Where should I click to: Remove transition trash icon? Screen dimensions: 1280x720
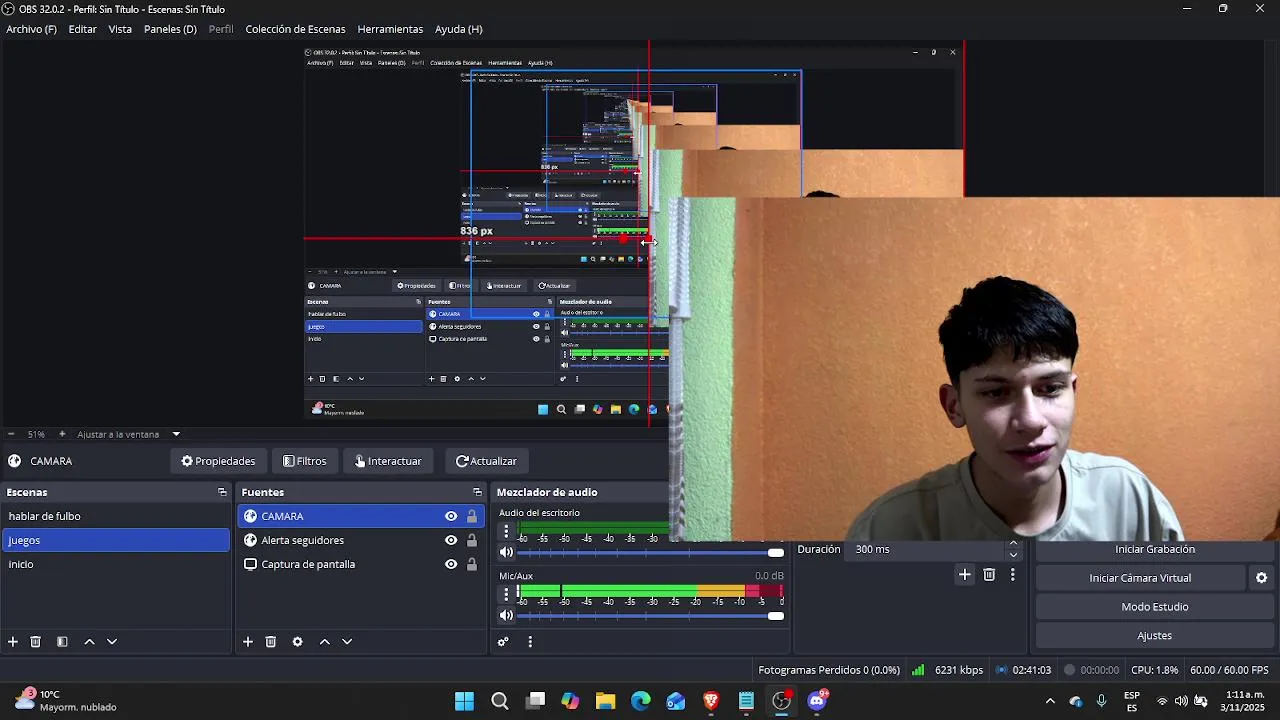point(989,575)
